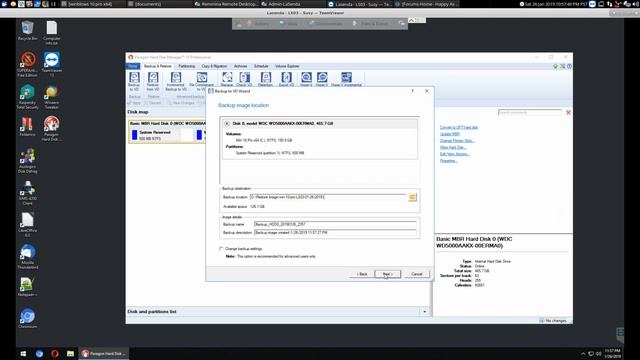Click the Properties link
This screenshot has width=640, height=360.
coord(449,160)
